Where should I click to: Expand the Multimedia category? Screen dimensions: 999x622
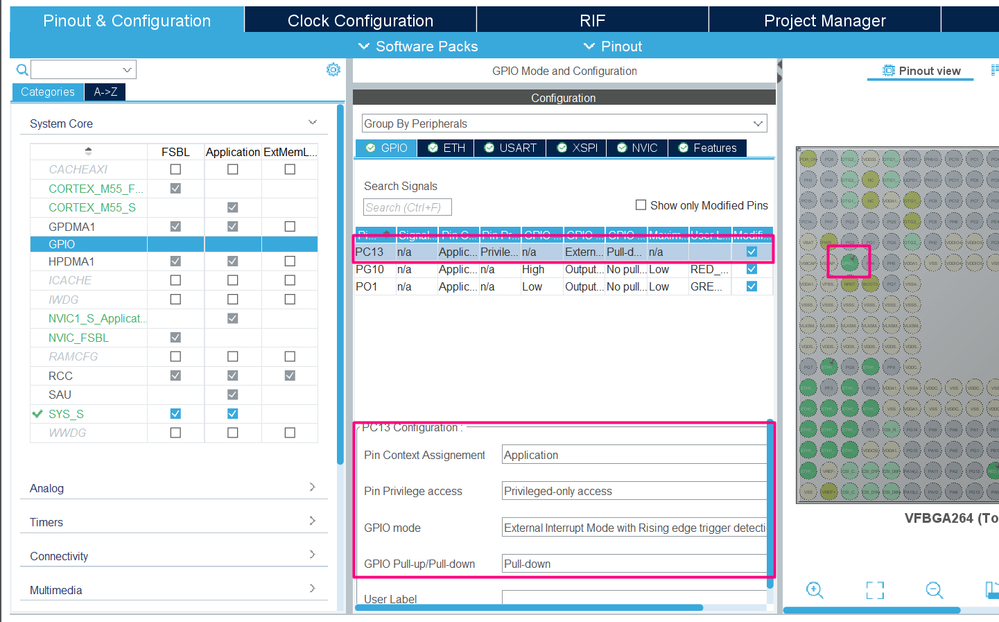point(312,588)
